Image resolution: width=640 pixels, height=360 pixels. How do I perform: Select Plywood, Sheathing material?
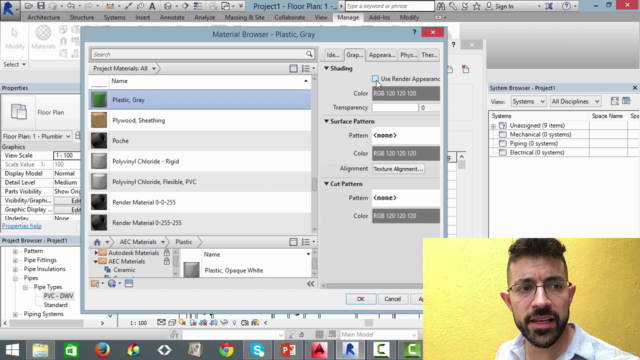pos(200,120)
